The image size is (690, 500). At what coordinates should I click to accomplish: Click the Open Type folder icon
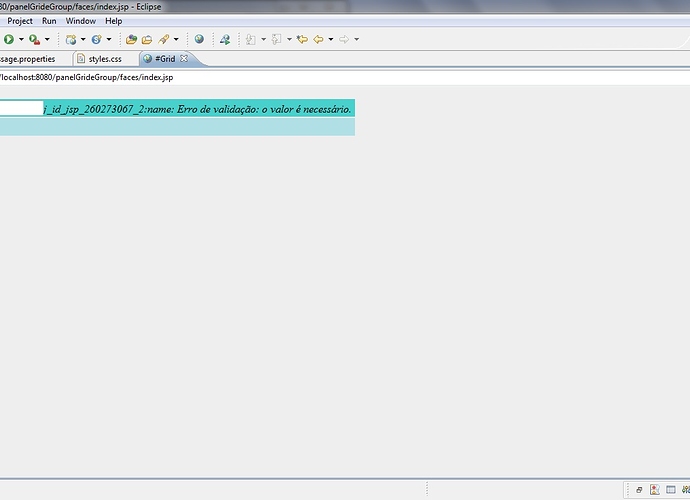[x=131, y=40]
